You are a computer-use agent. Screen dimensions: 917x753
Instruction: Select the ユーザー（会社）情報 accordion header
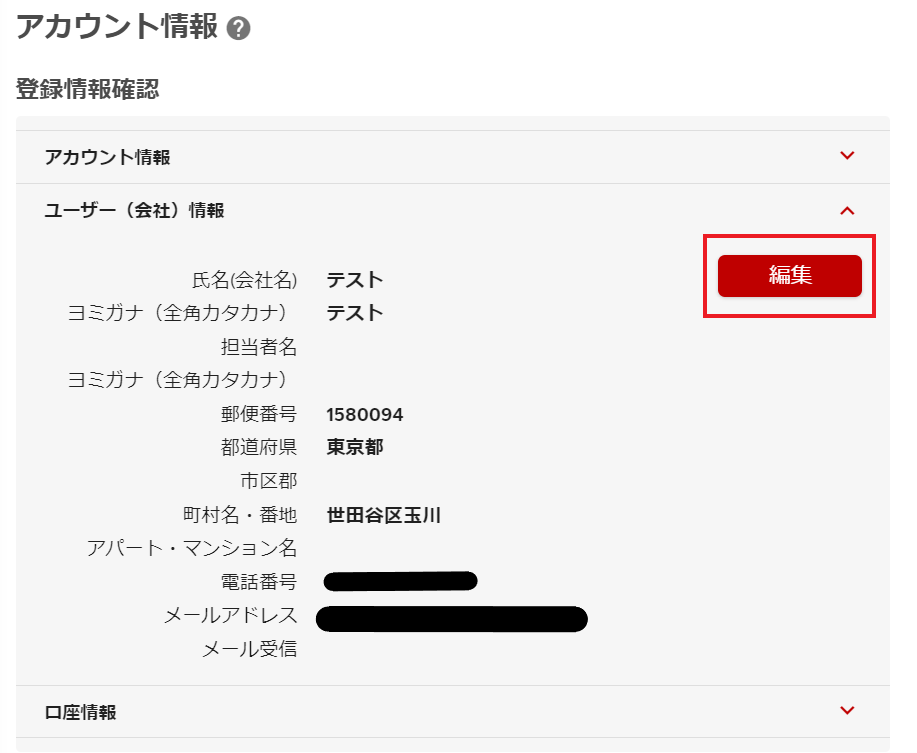[x=135, y=210]
